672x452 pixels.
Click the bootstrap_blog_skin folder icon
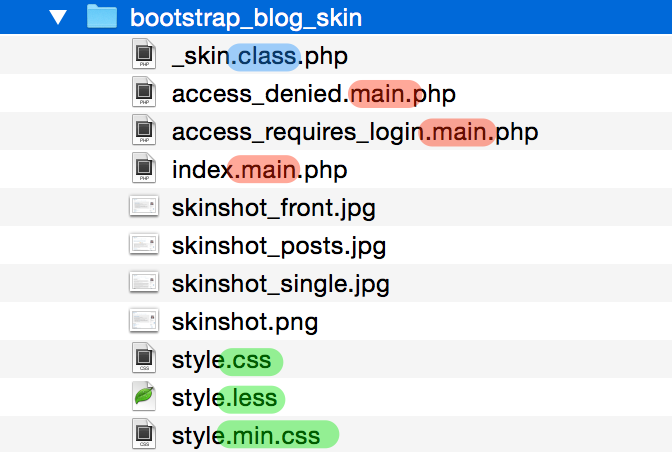click(x=102, y=17)
